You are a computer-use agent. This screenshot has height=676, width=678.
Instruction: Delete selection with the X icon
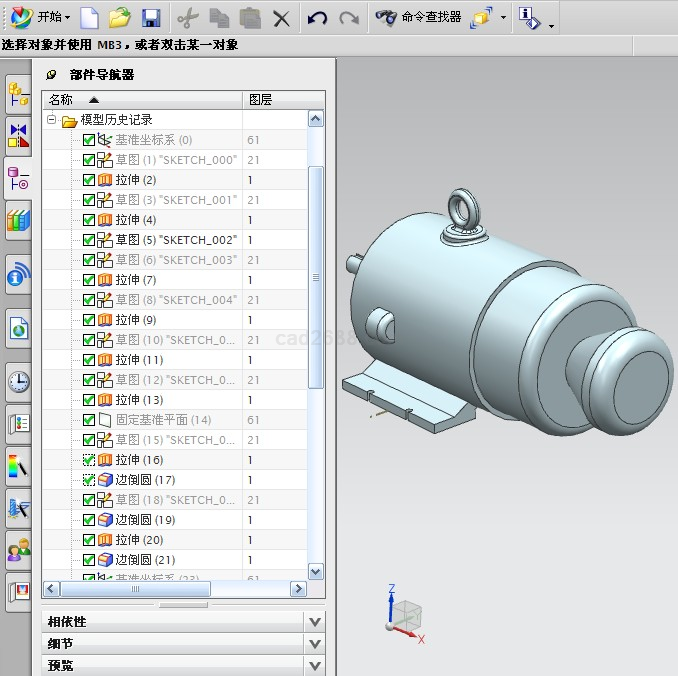pos(282,18)
